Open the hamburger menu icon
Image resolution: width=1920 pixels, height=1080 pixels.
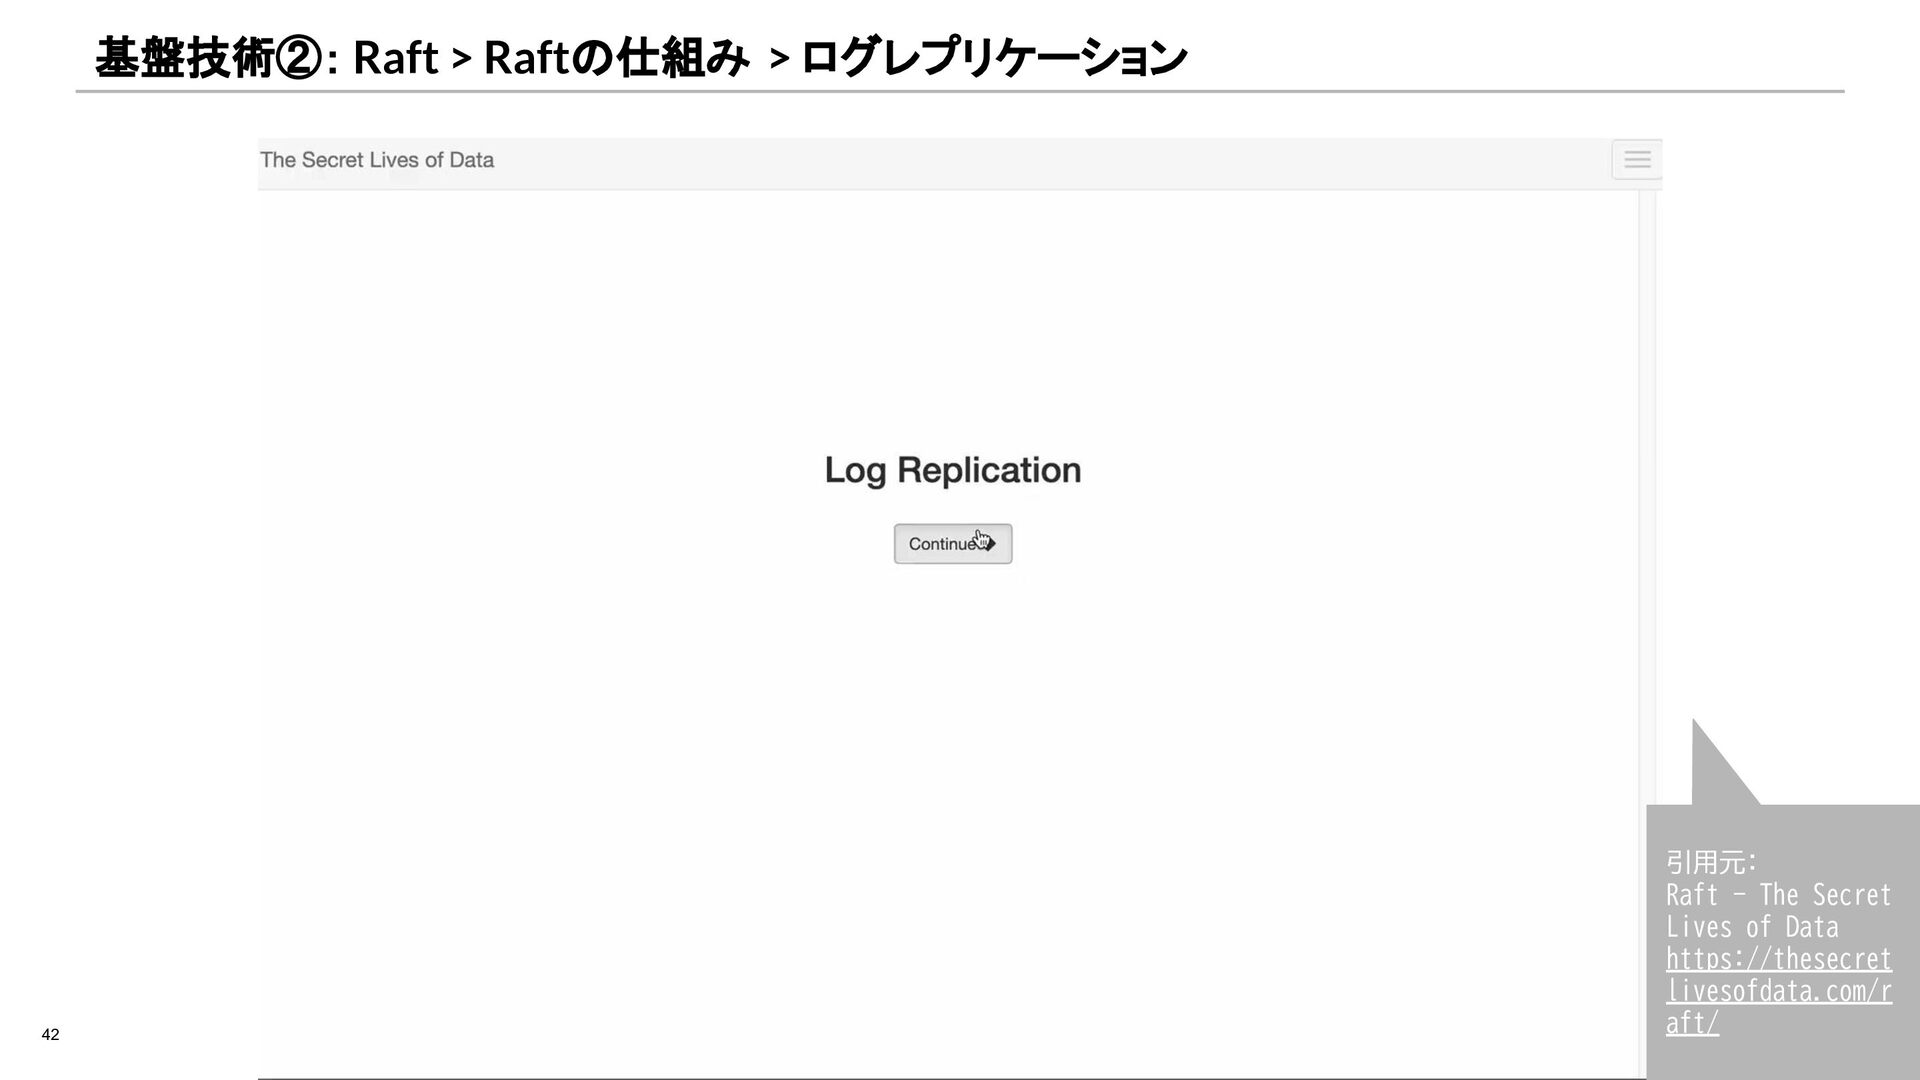(1636, 160)
